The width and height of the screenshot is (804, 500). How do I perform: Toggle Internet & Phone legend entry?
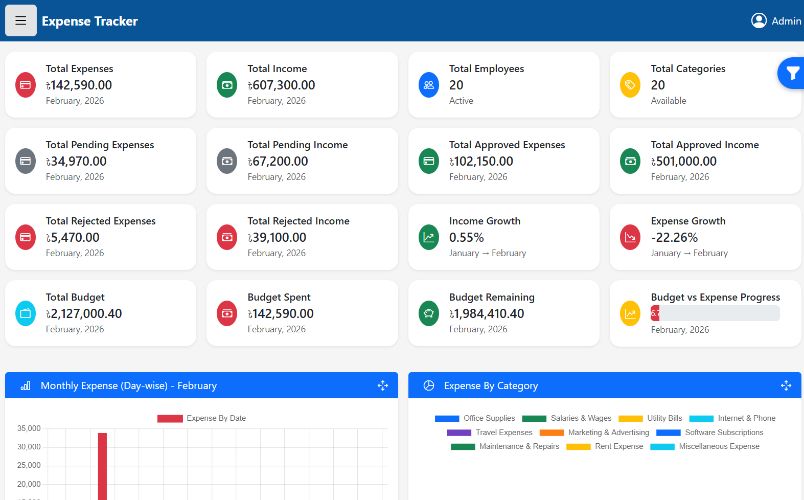(732, 418)
